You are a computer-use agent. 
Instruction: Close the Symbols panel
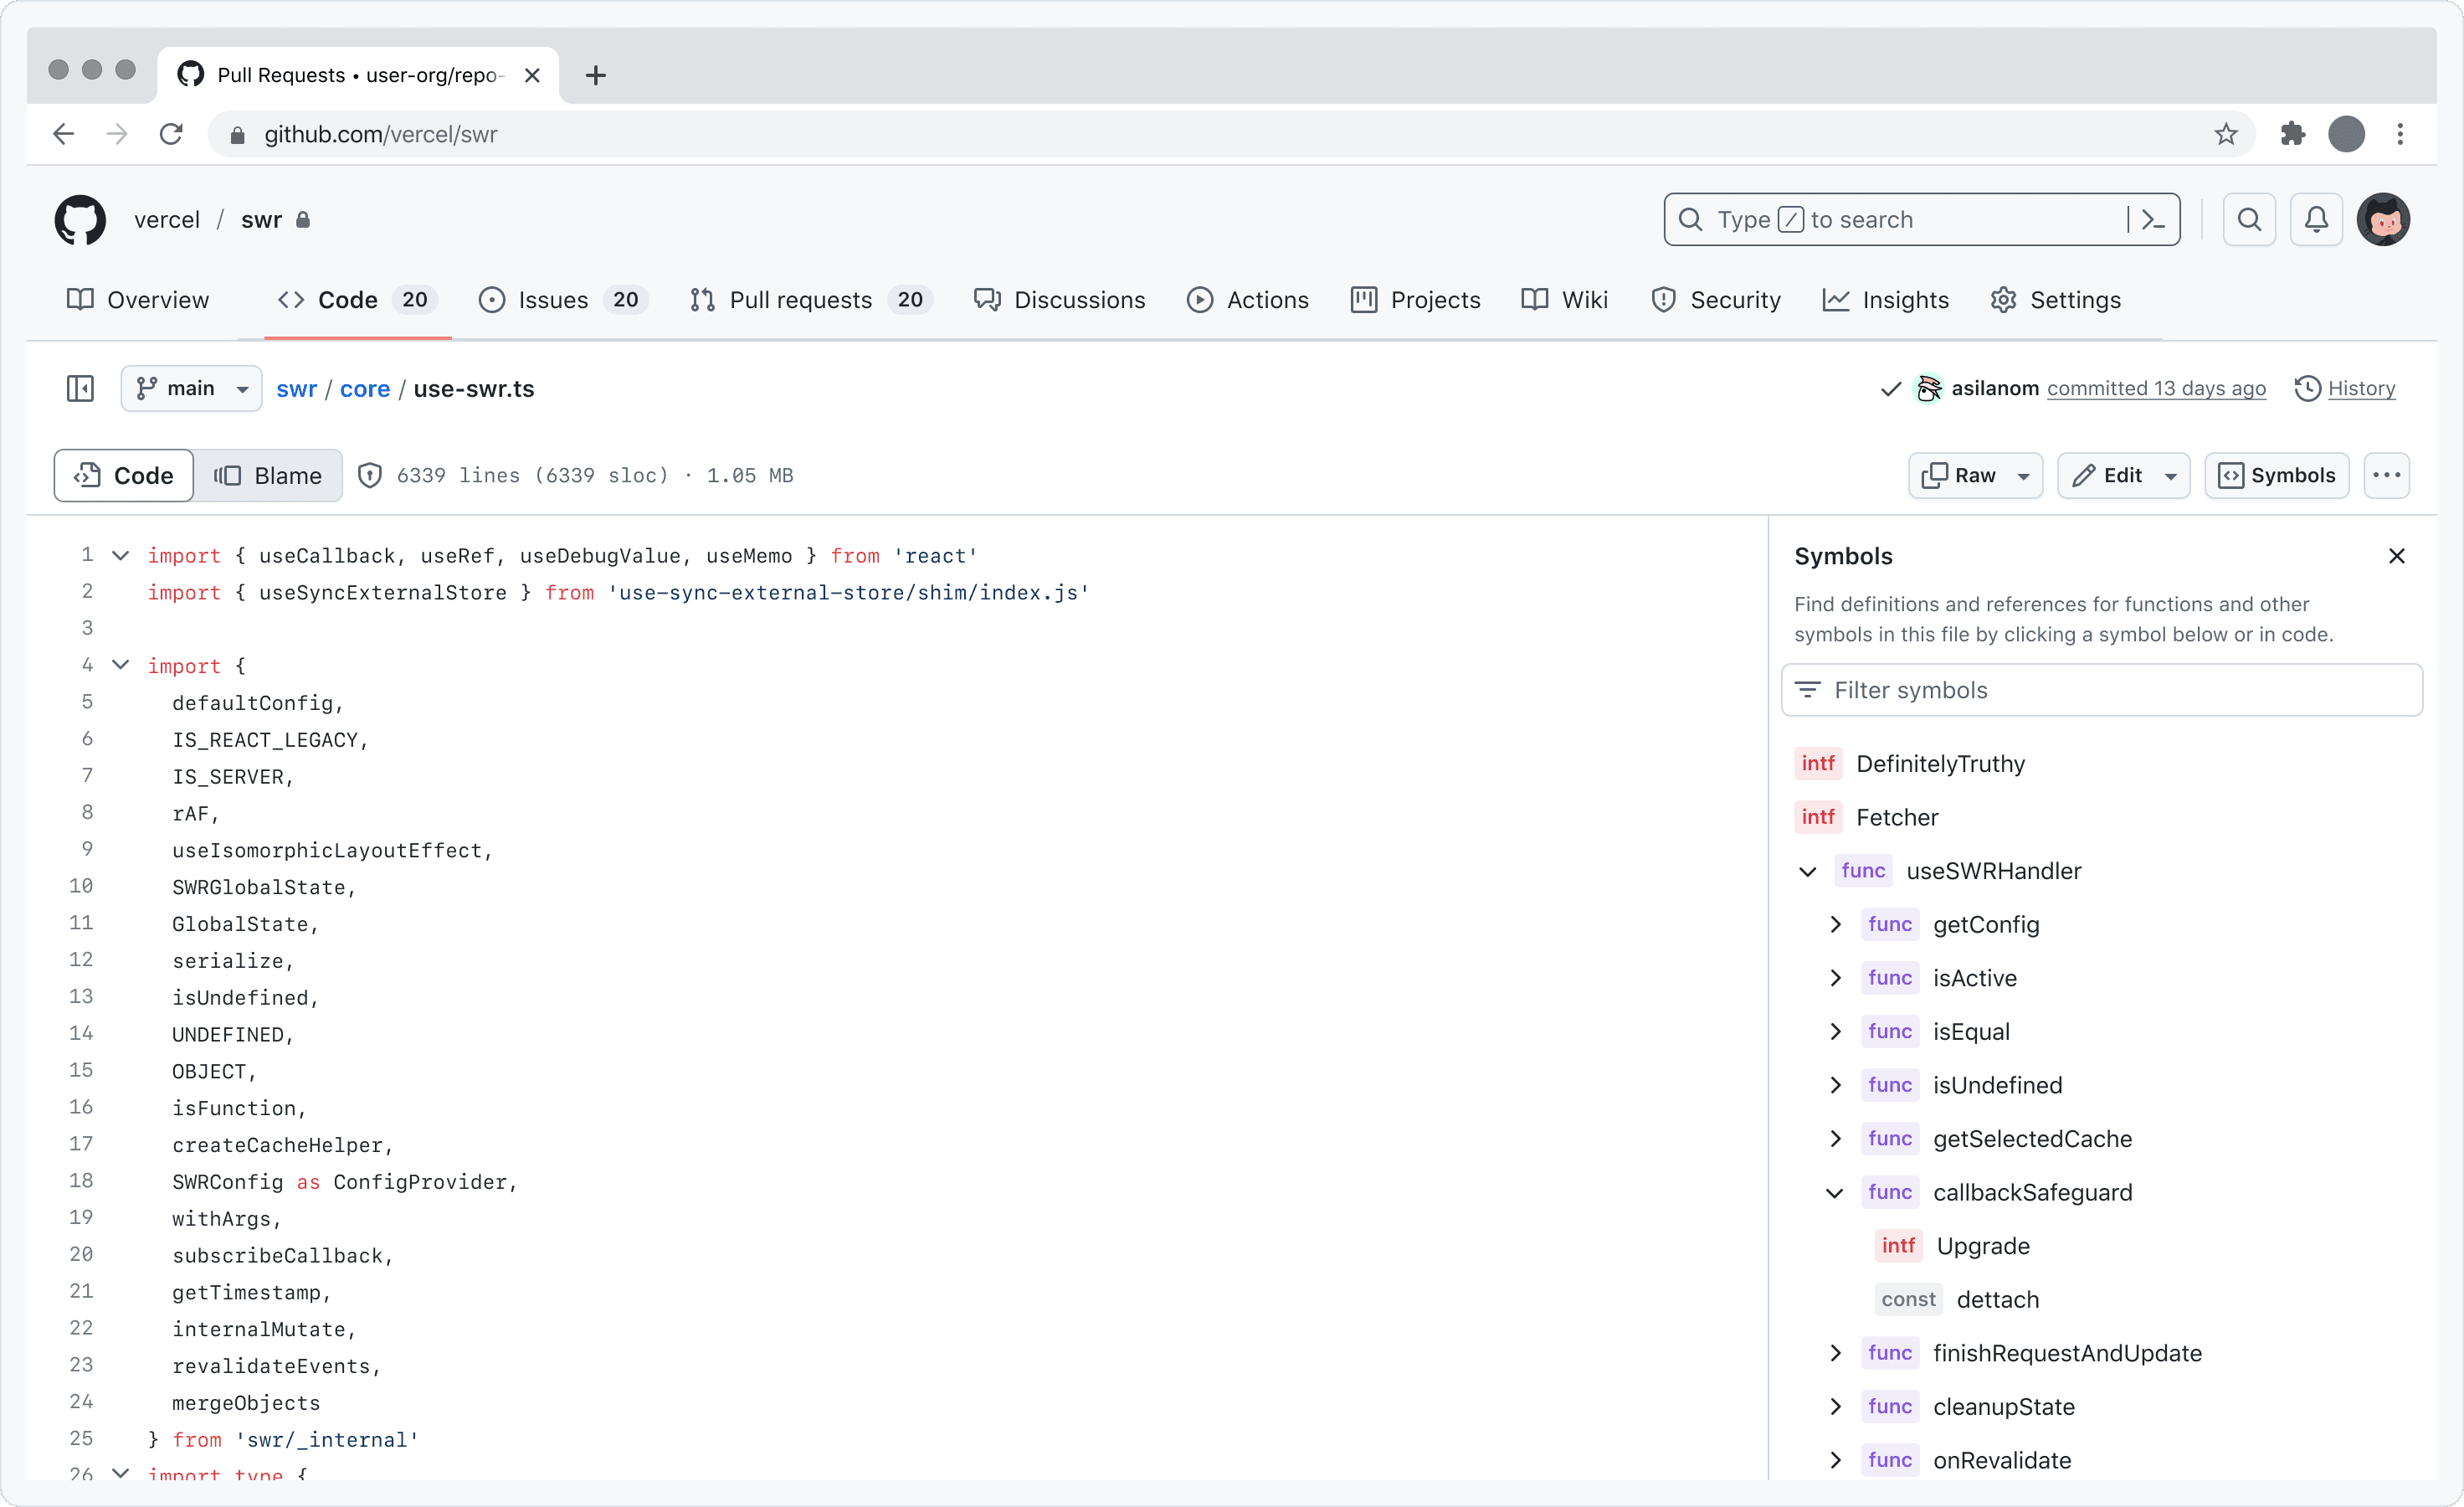coord(2396,556)
